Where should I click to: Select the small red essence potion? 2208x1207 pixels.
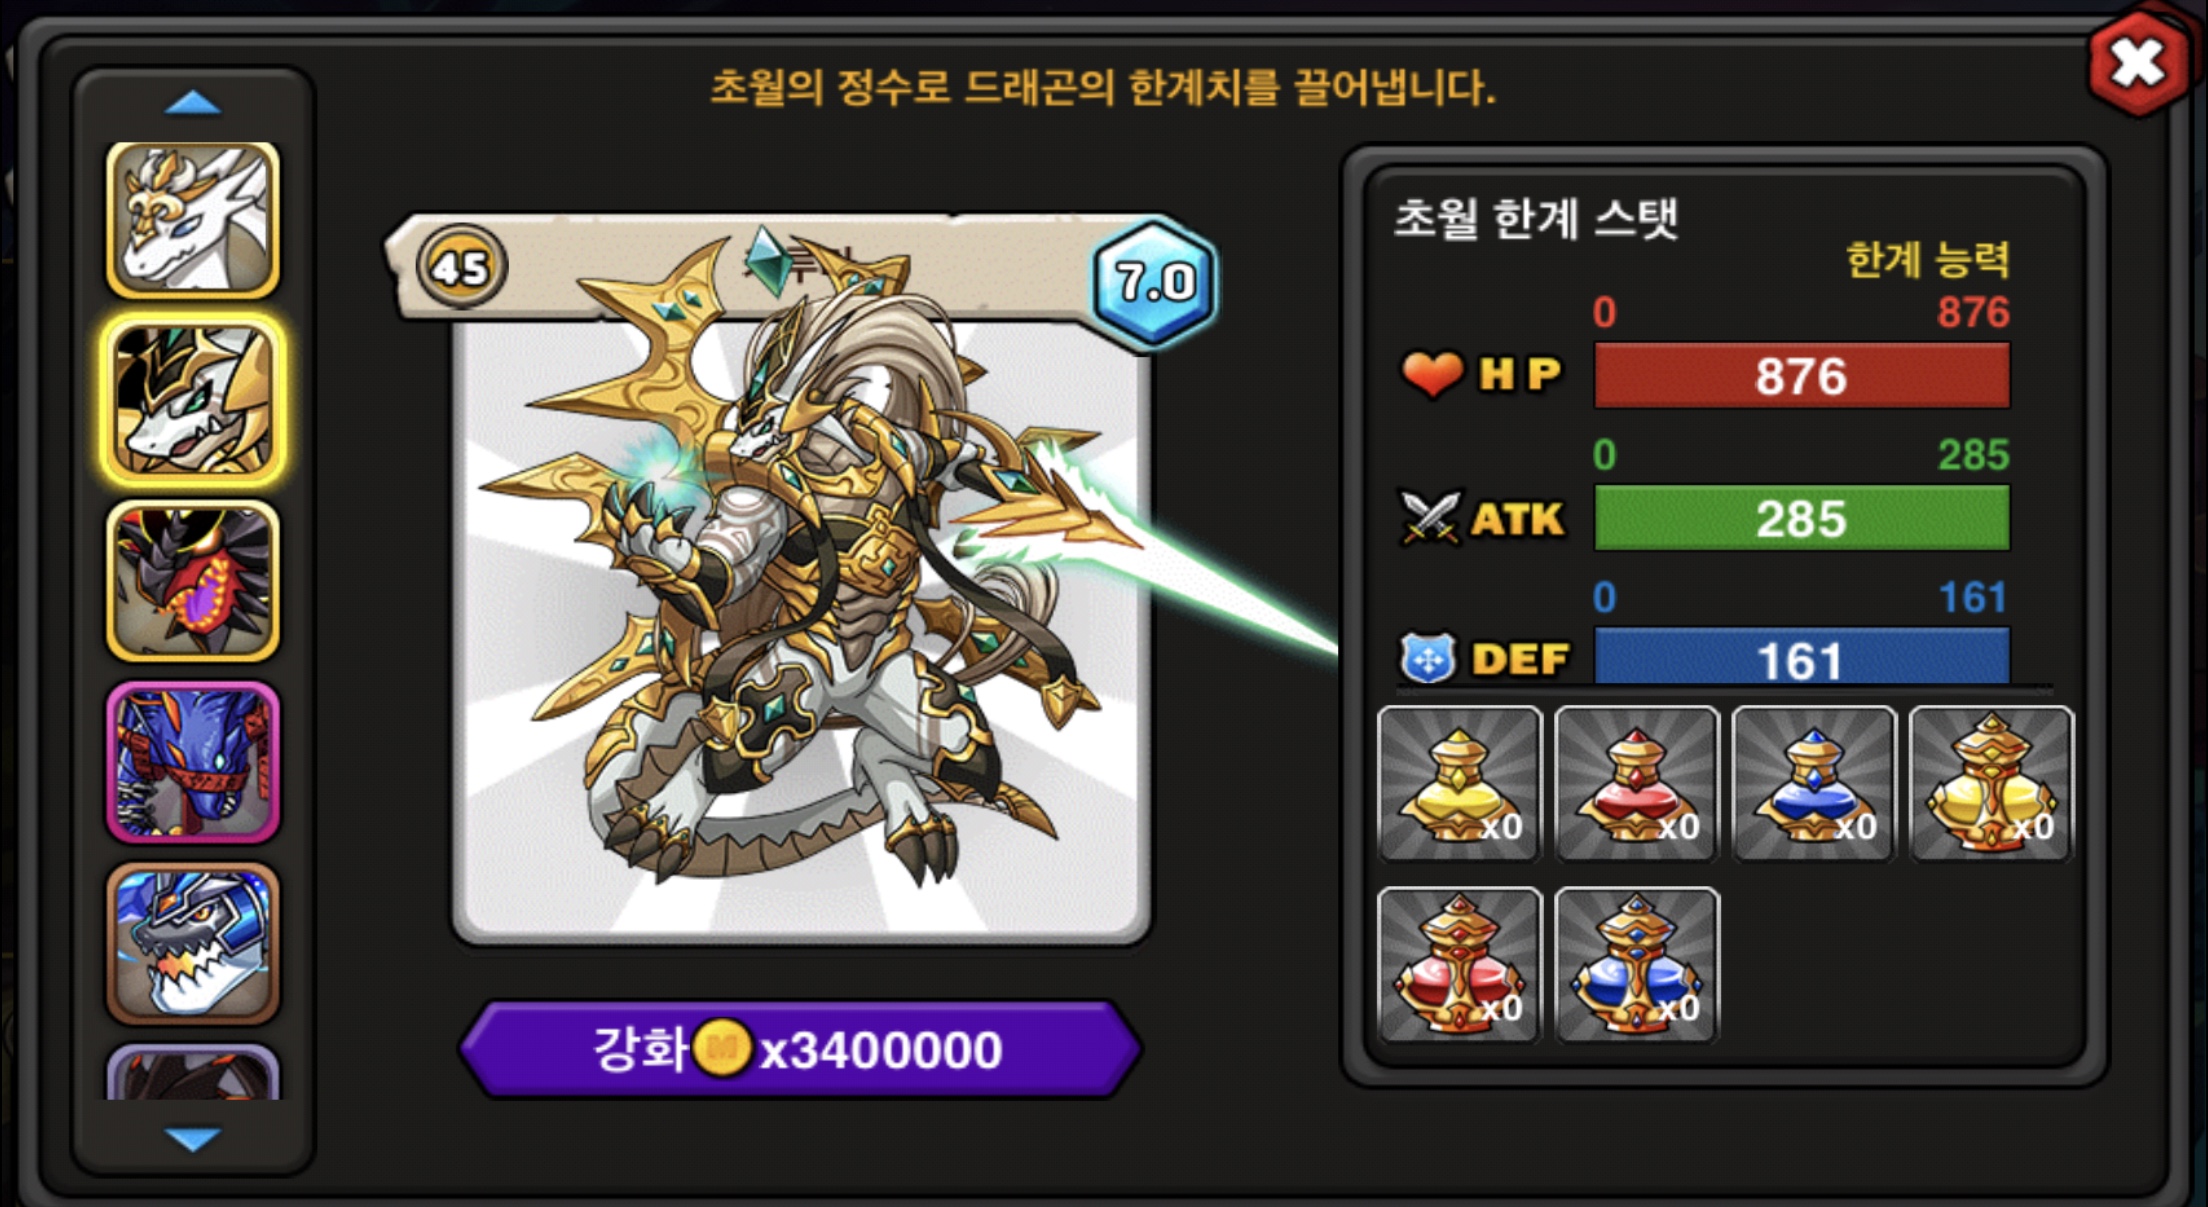[x=1637, y=783]
